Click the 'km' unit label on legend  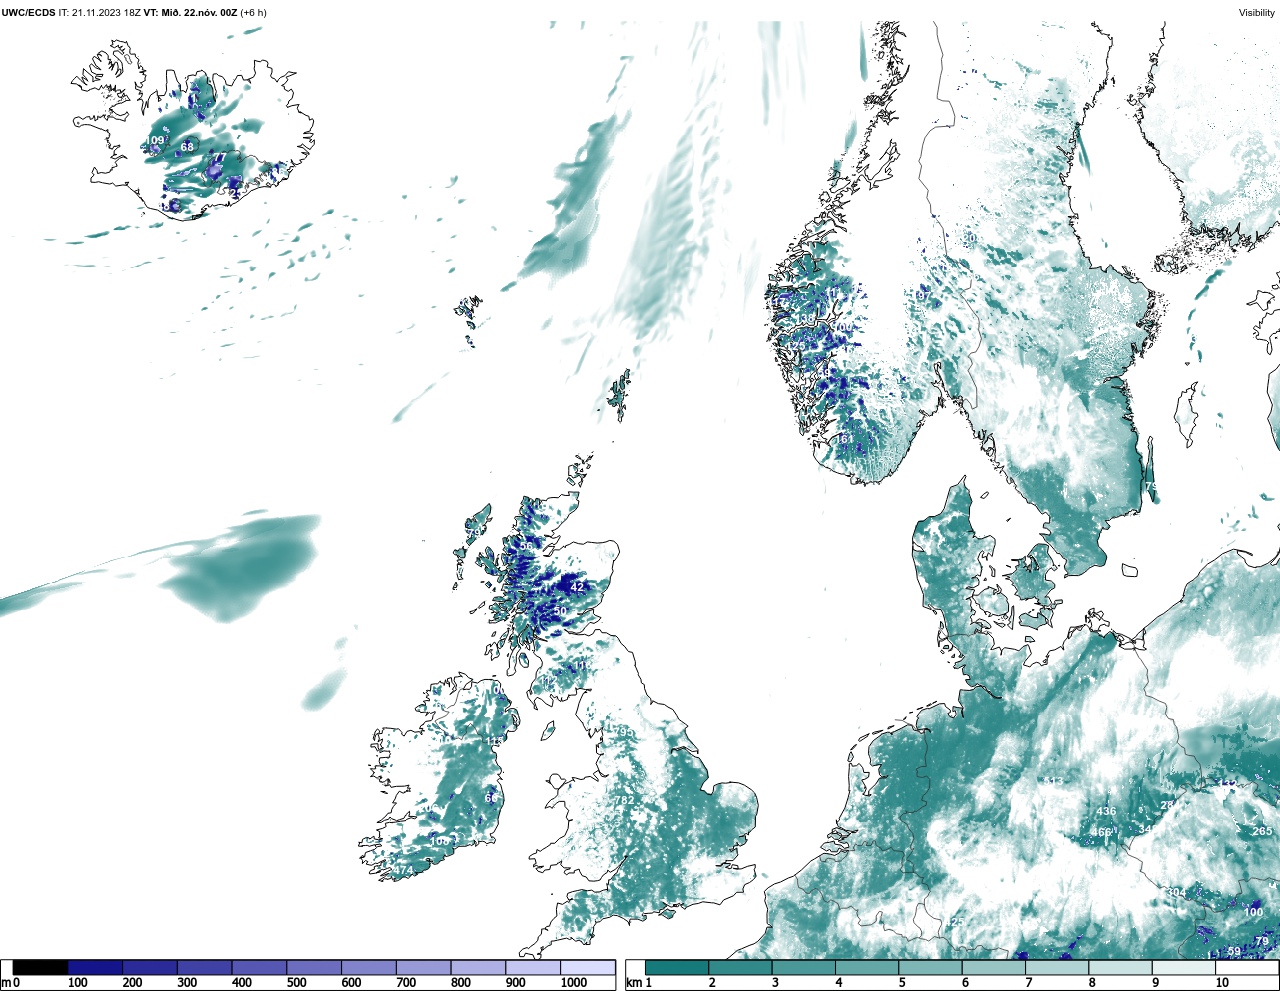633,984
